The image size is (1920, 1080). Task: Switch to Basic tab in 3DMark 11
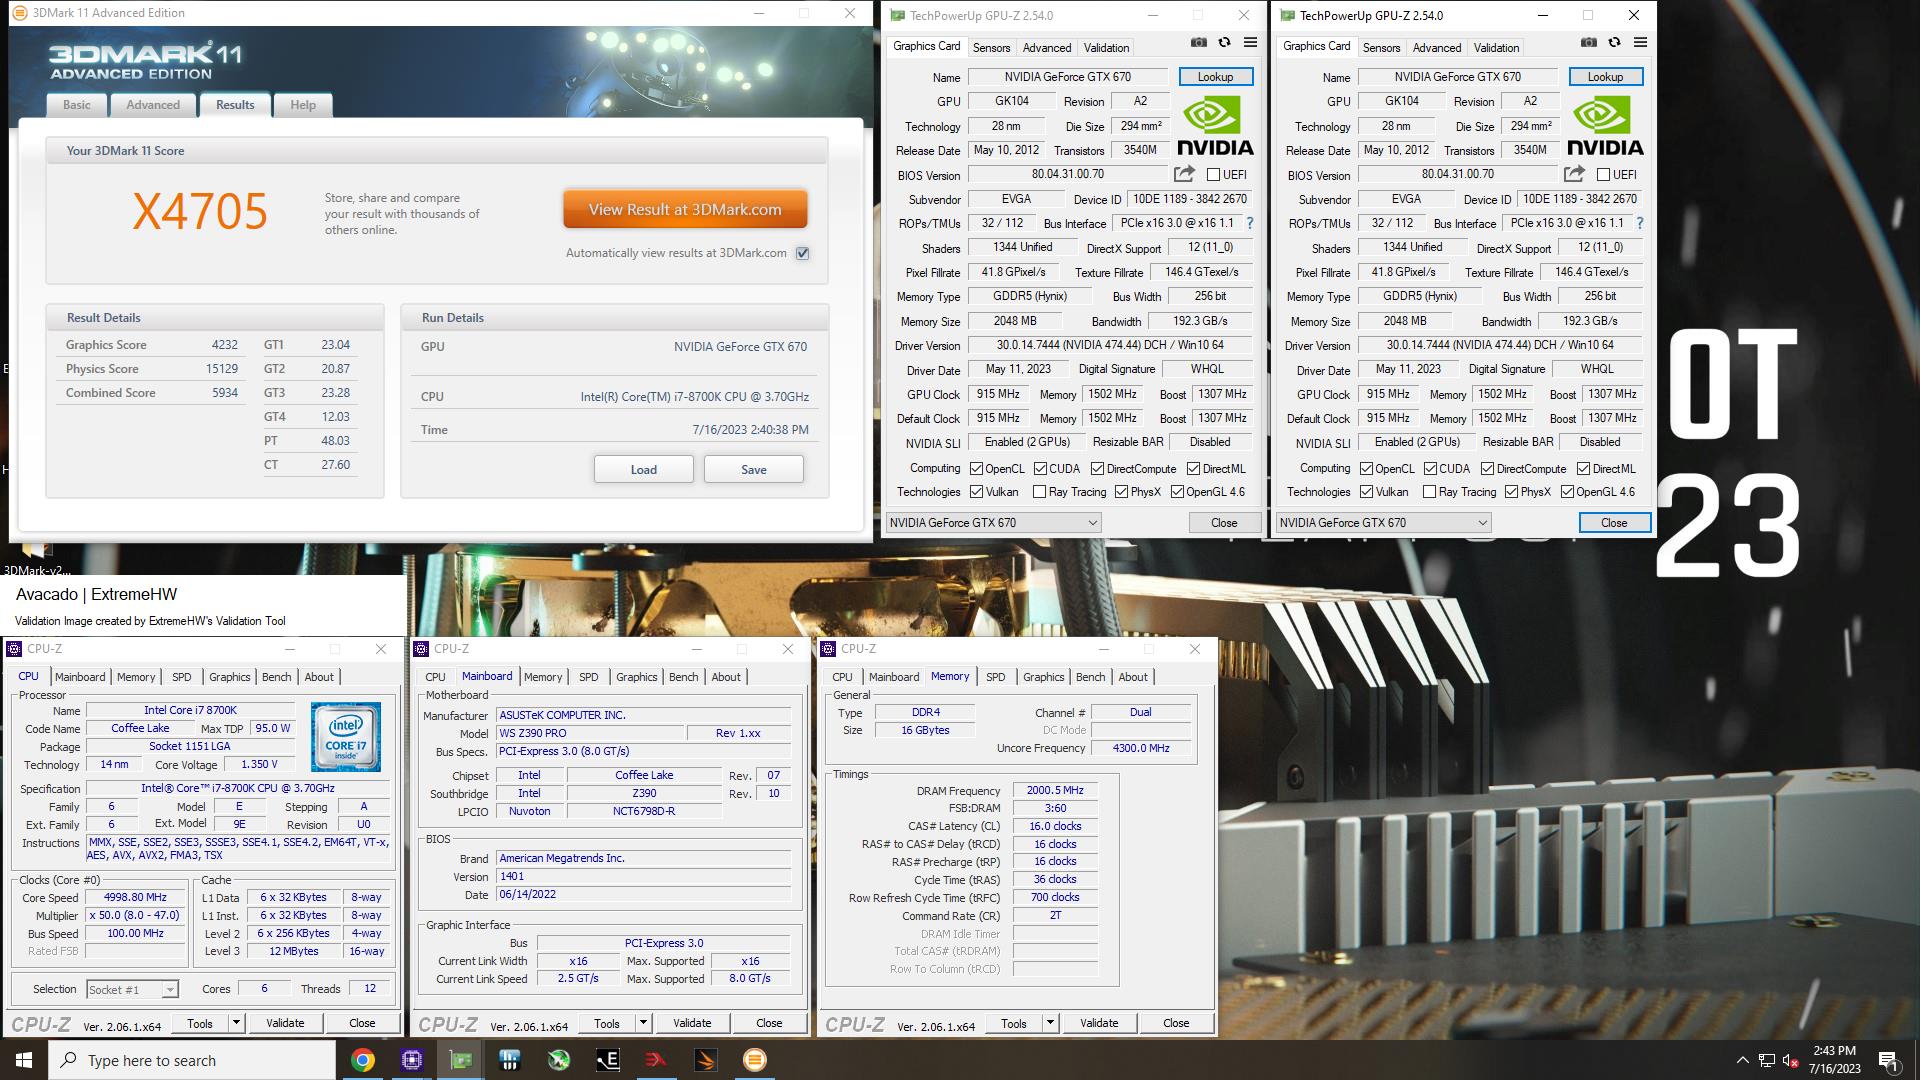pos(77,105)
